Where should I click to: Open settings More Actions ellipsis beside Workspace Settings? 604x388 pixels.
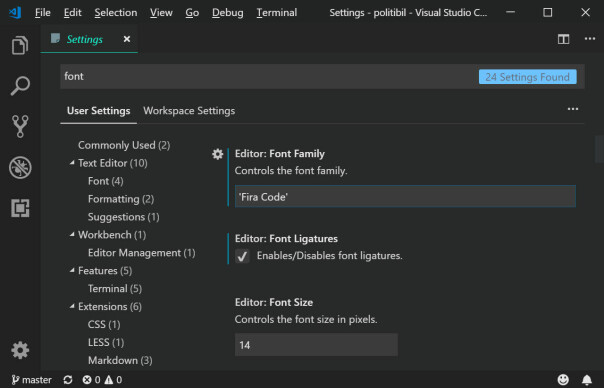(573, 109)
